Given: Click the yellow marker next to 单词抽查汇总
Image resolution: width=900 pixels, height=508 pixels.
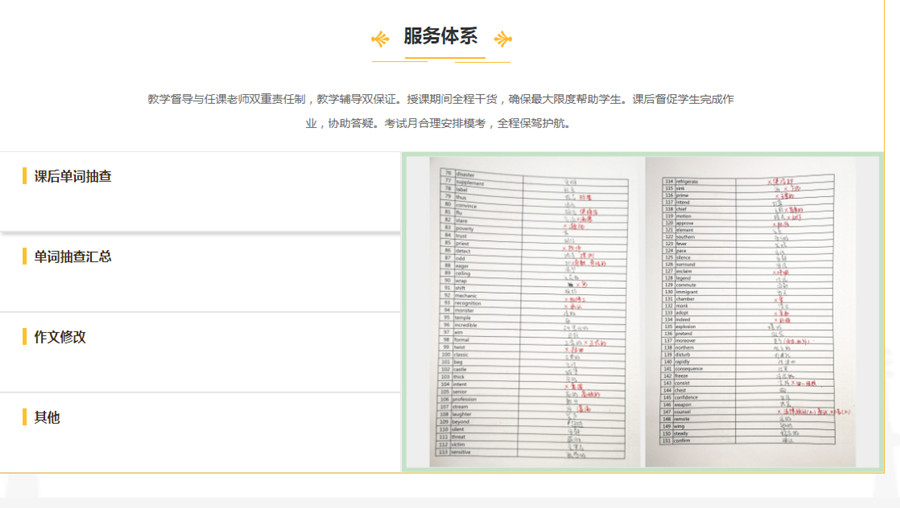Looking at the screenshot, I should (x=24, y=257).
